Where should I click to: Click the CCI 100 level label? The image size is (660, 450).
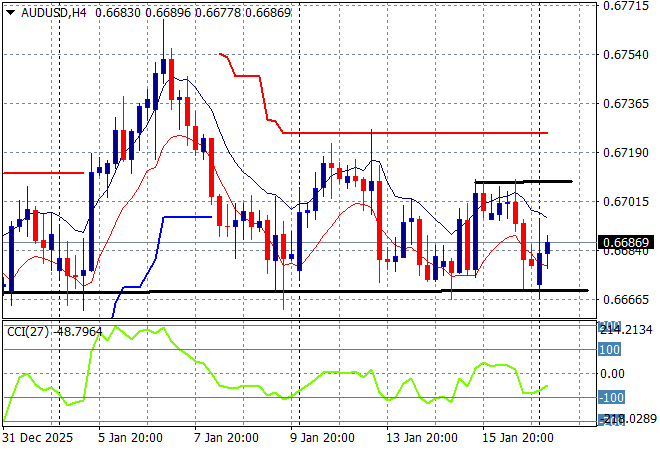coord(610,350)
